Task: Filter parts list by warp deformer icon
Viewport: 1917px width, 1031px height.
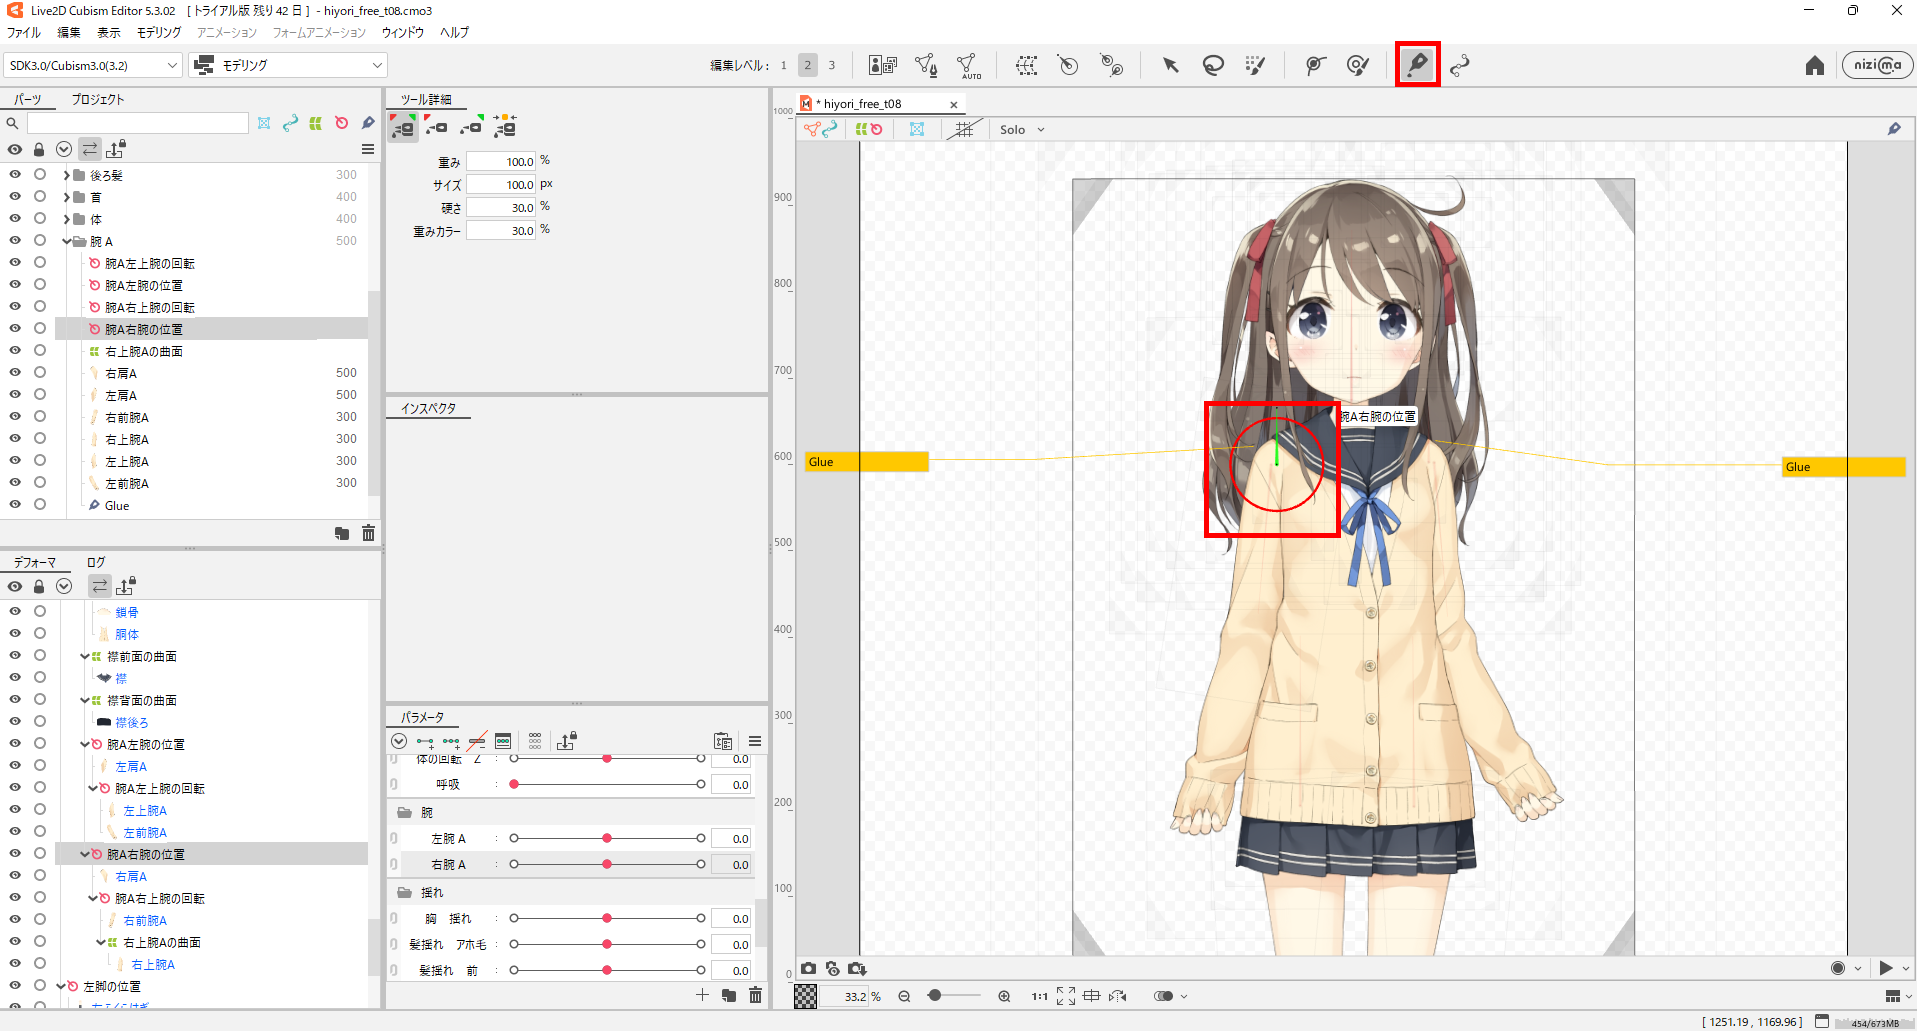Action: pos(316,123)
